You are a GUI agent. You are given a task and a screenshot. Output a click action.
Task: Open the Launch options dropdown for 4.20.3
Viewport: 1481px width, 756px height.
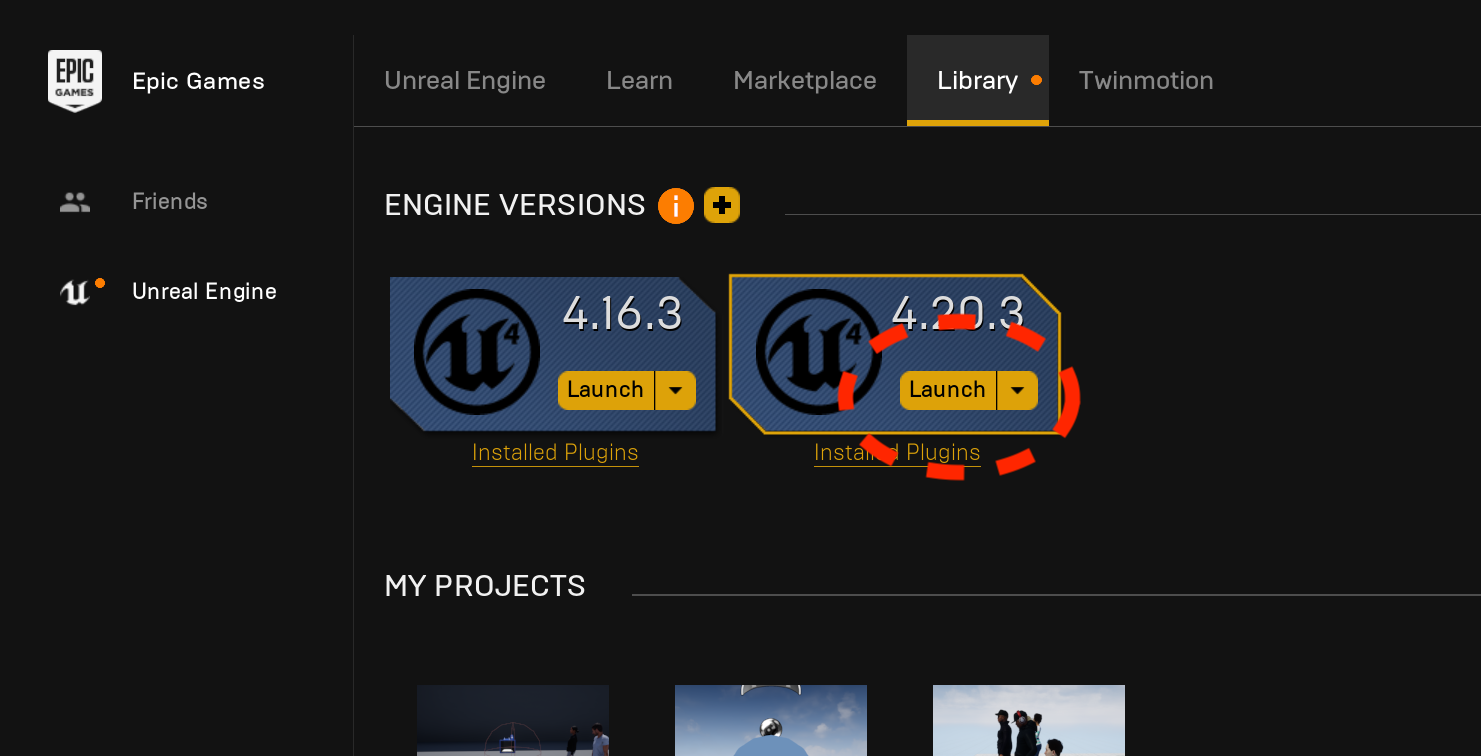pyautogui.click(x=1018, y=390)
